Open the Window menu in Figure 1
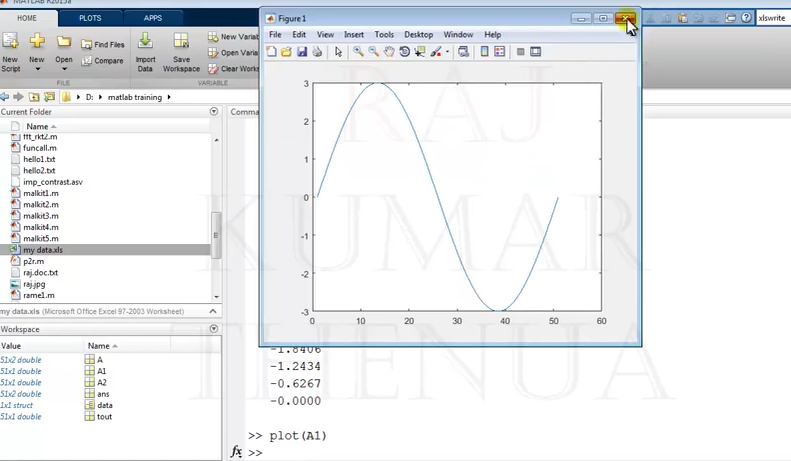791x461 pixels. coord(458,34)
